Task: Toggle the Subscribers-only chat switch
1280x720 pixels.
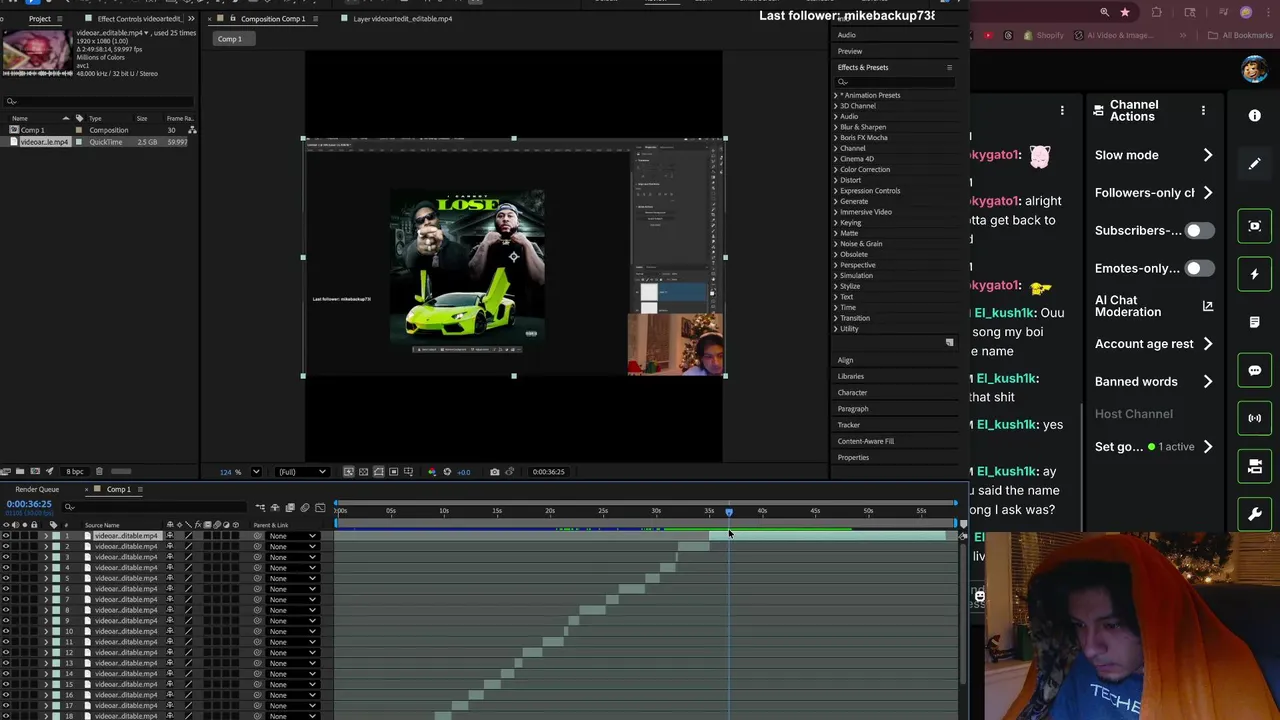Action: click(x=1200, y=231)
